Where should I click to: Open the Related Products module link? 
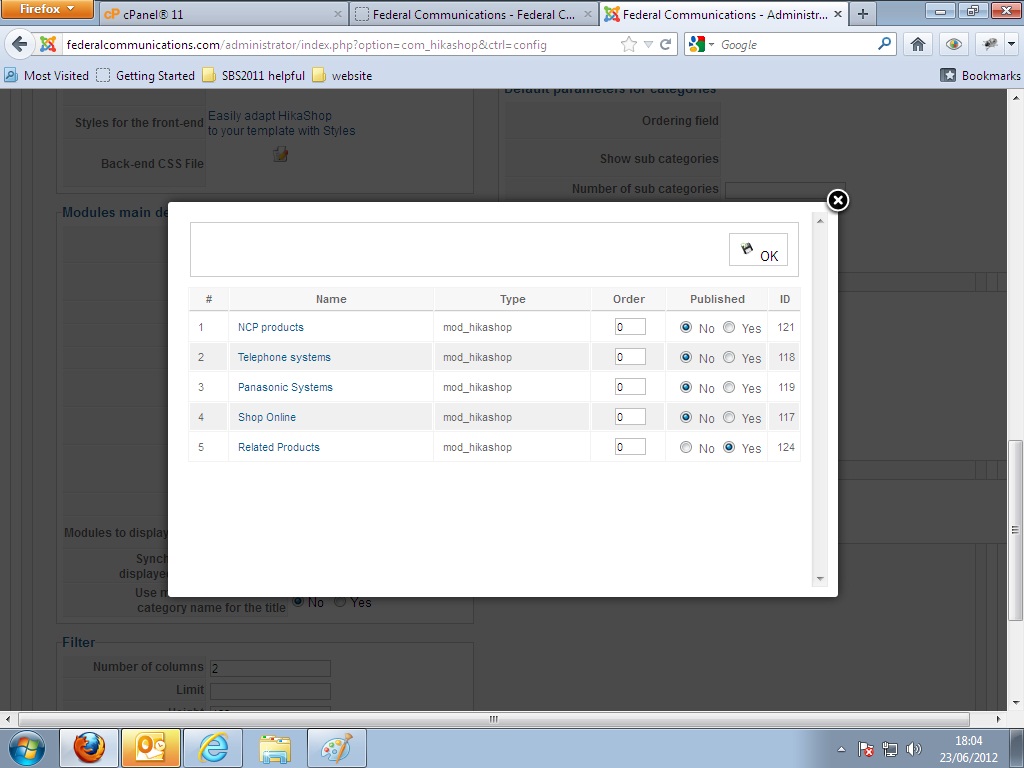279,447
